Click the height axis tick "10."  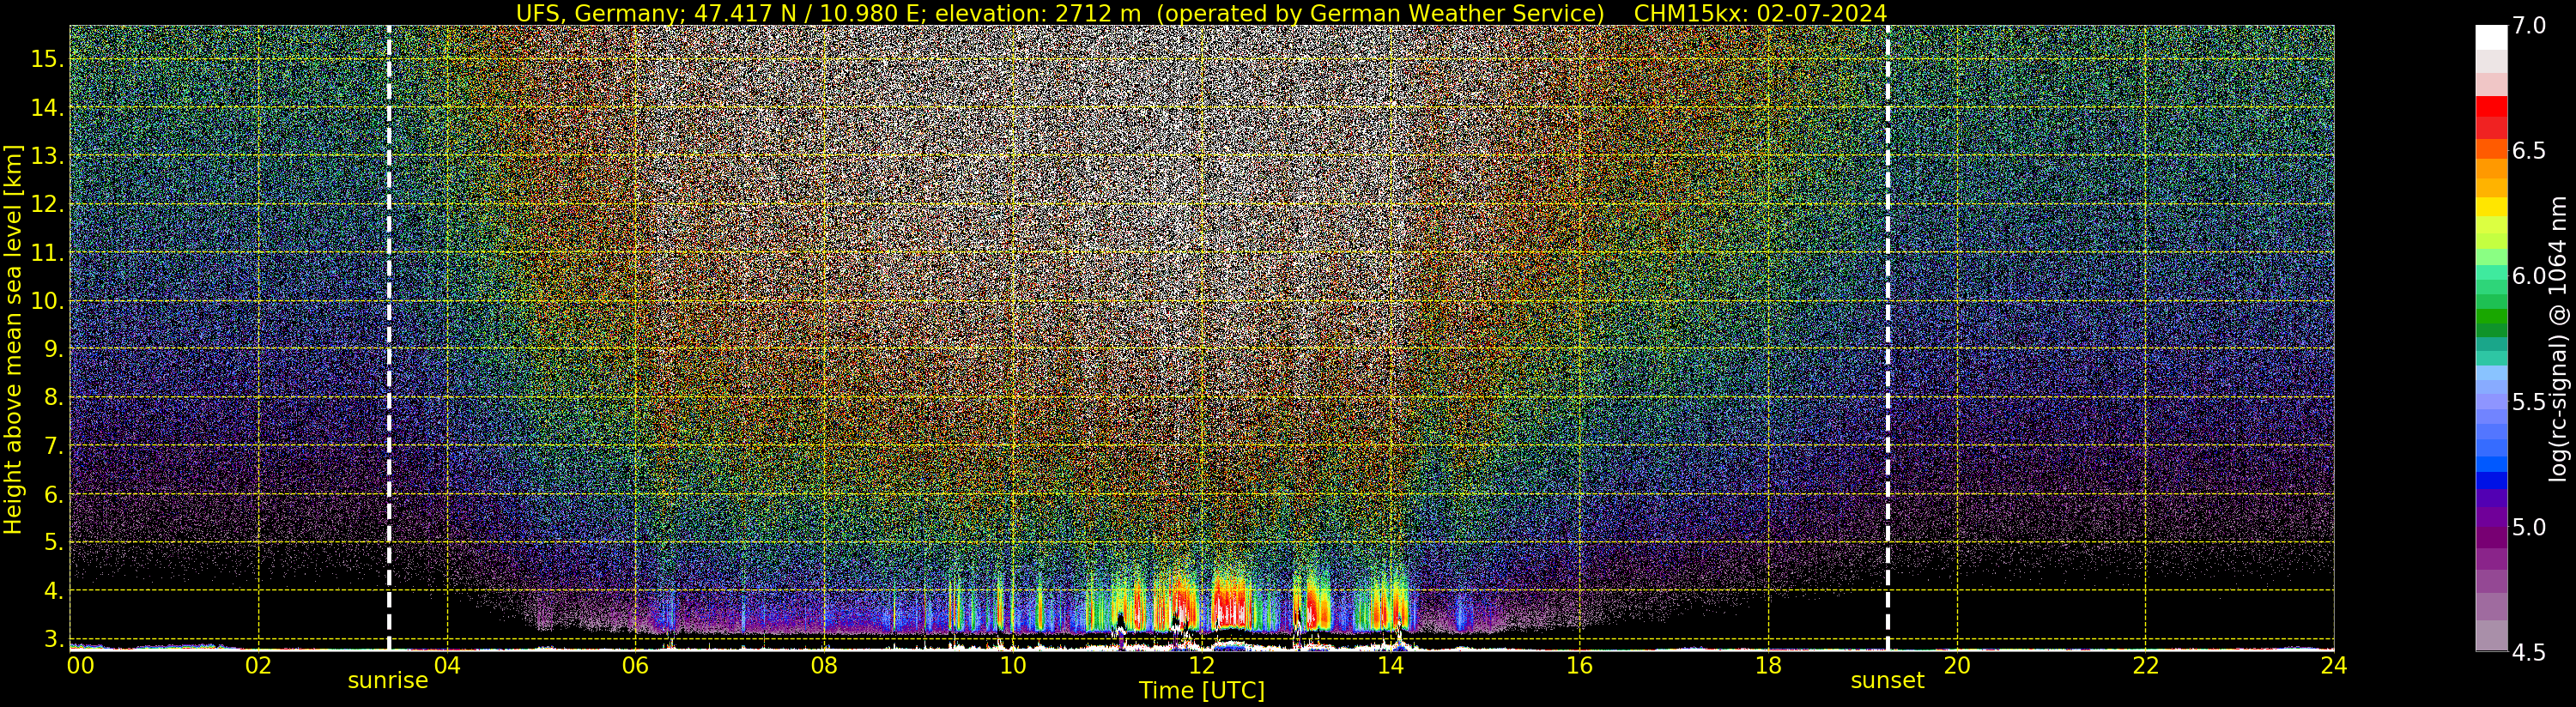(47, 301)
